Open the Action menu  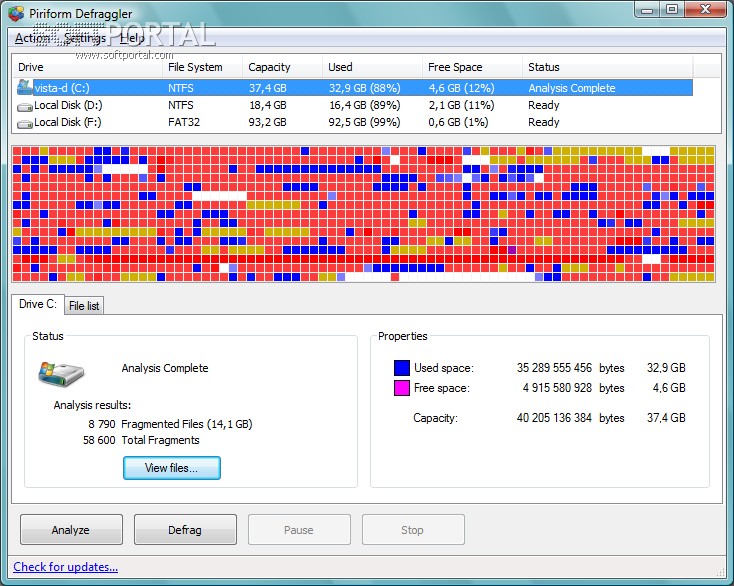(31, 38)
